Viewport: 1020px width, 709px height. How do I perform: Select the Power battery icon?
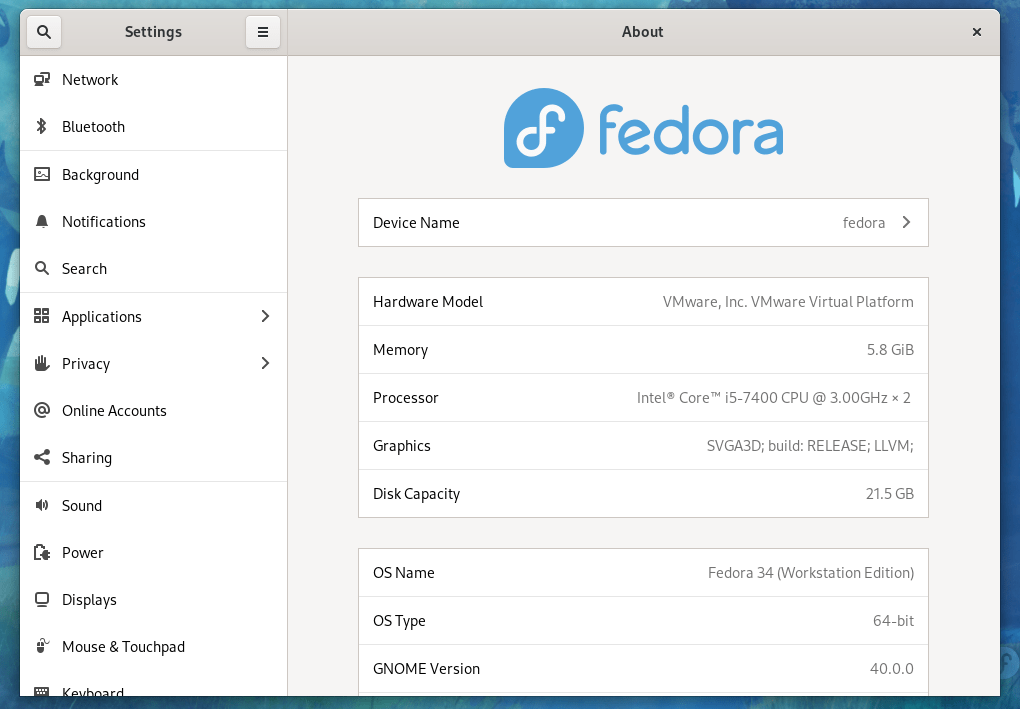42,552
